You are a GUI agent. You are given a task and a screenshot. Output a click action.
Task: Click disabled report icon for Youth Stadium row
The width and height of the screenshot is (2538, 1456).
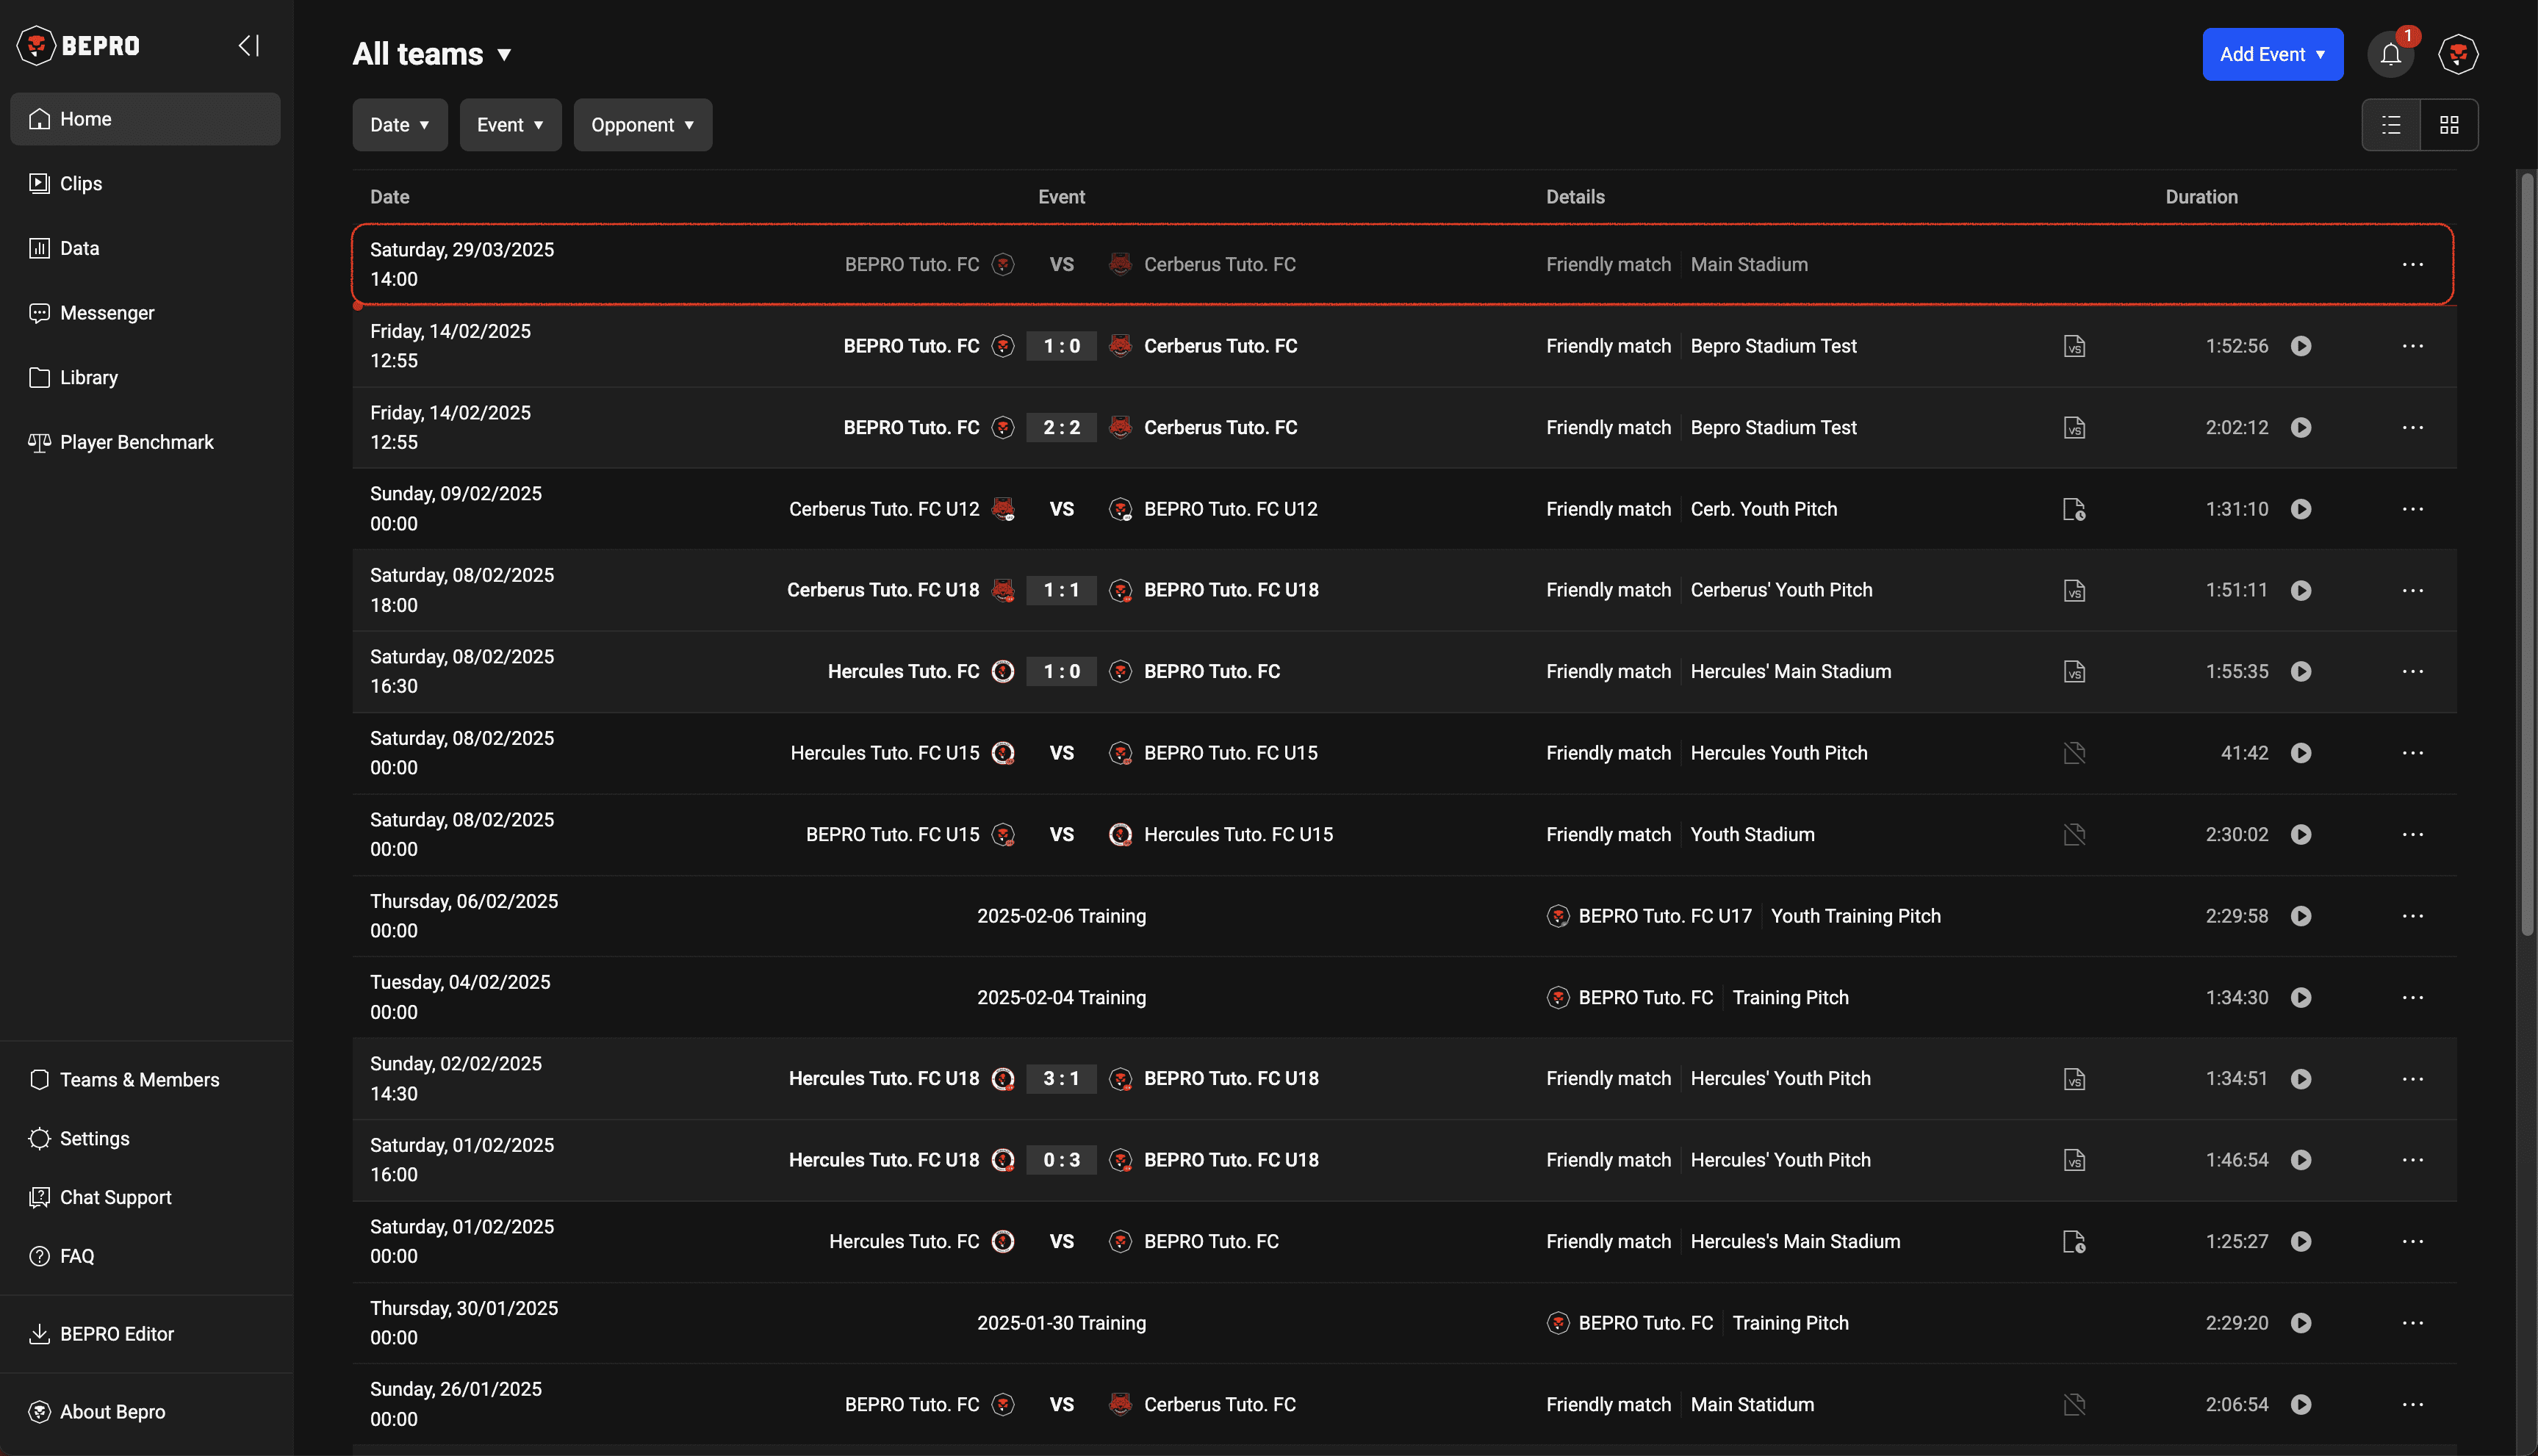tap(2075, 835)
